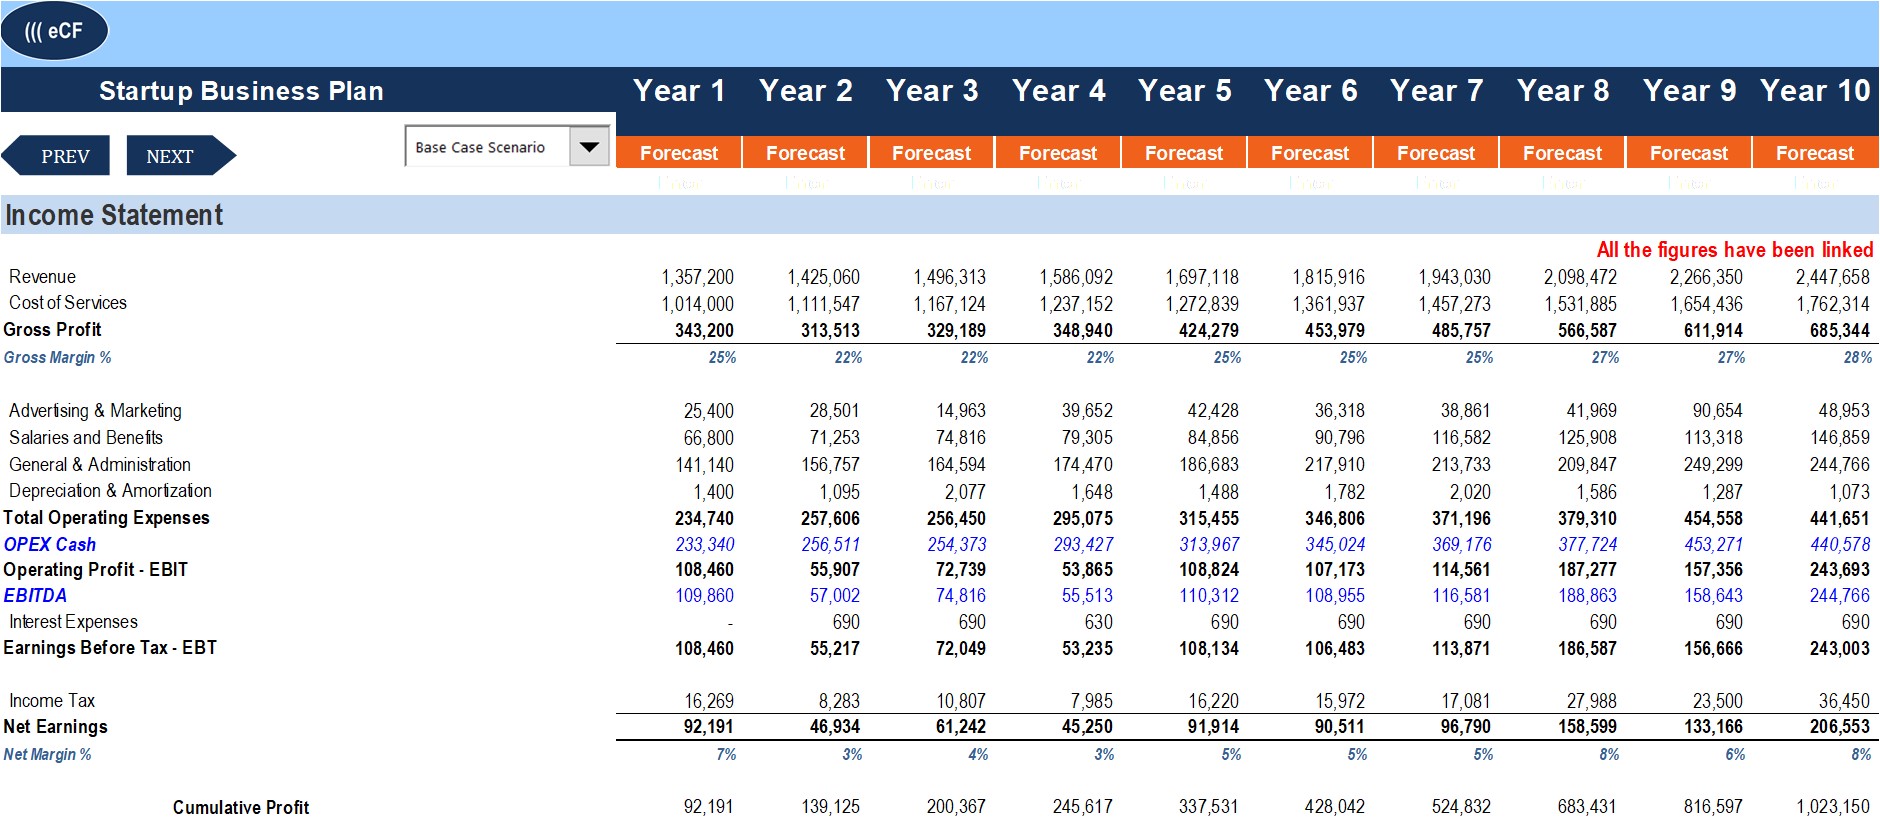Click the Forecast label under Year 8
The image size is (1880, 822).
pyautogui.click(x=1562, y=153)
